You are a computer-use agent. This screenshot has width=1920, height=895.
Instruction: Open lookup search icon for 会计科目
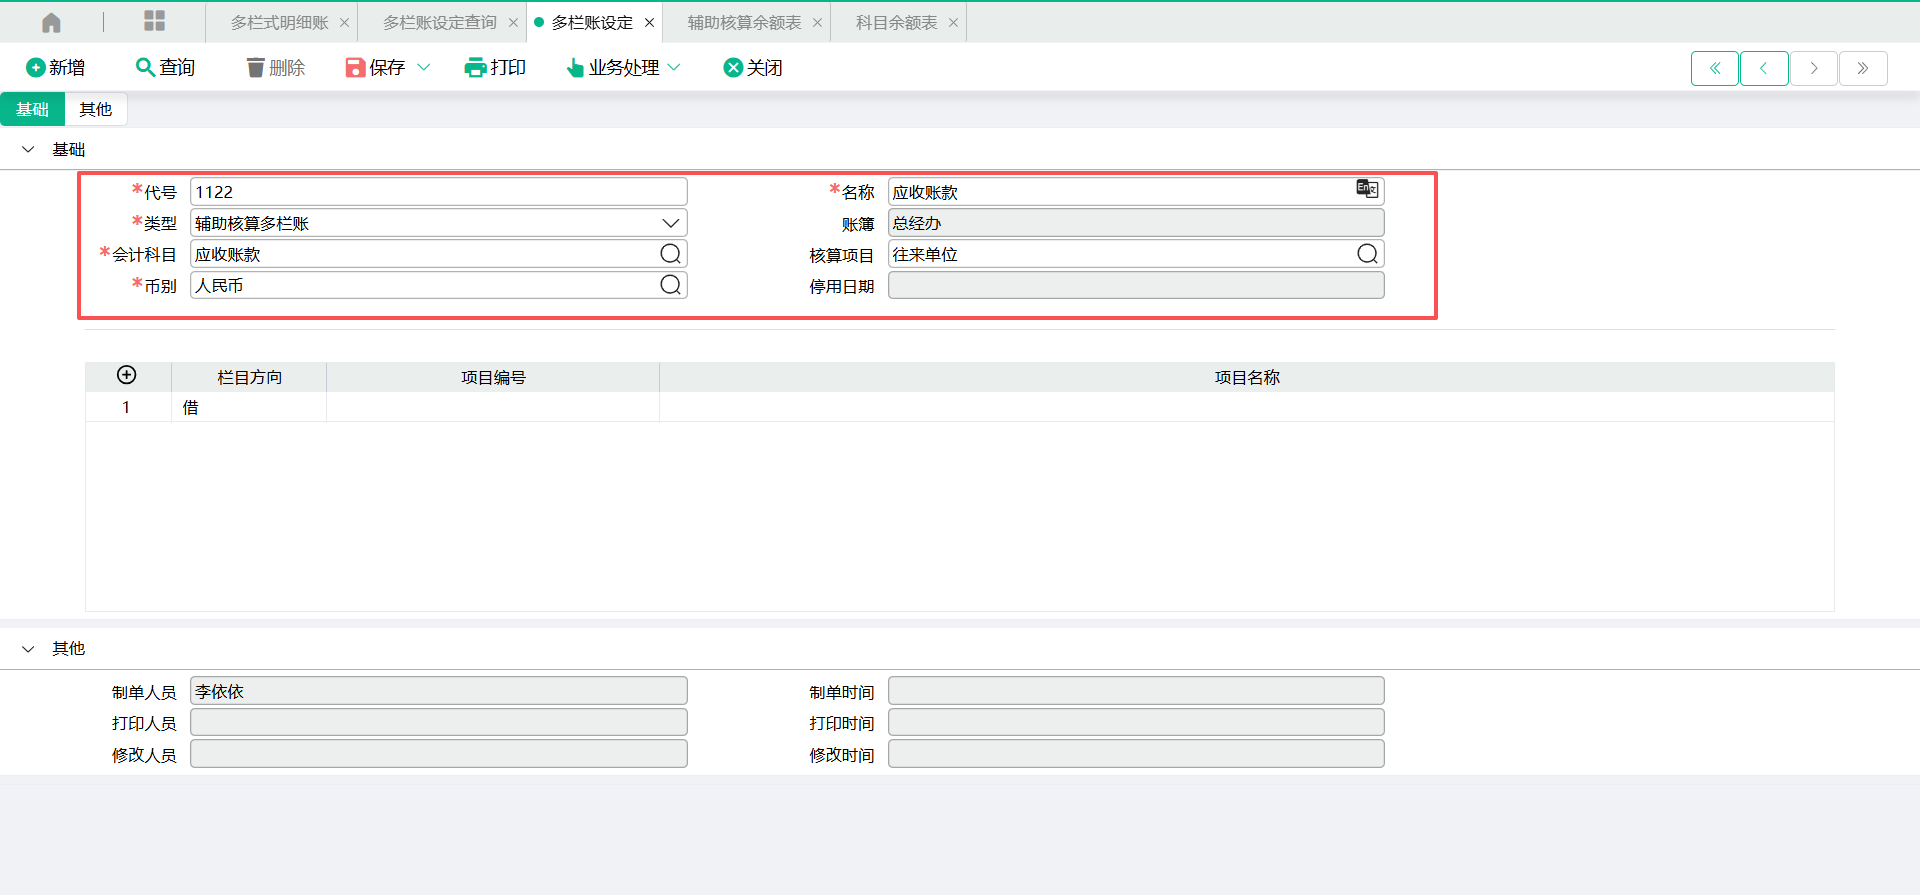coord(670,254)
